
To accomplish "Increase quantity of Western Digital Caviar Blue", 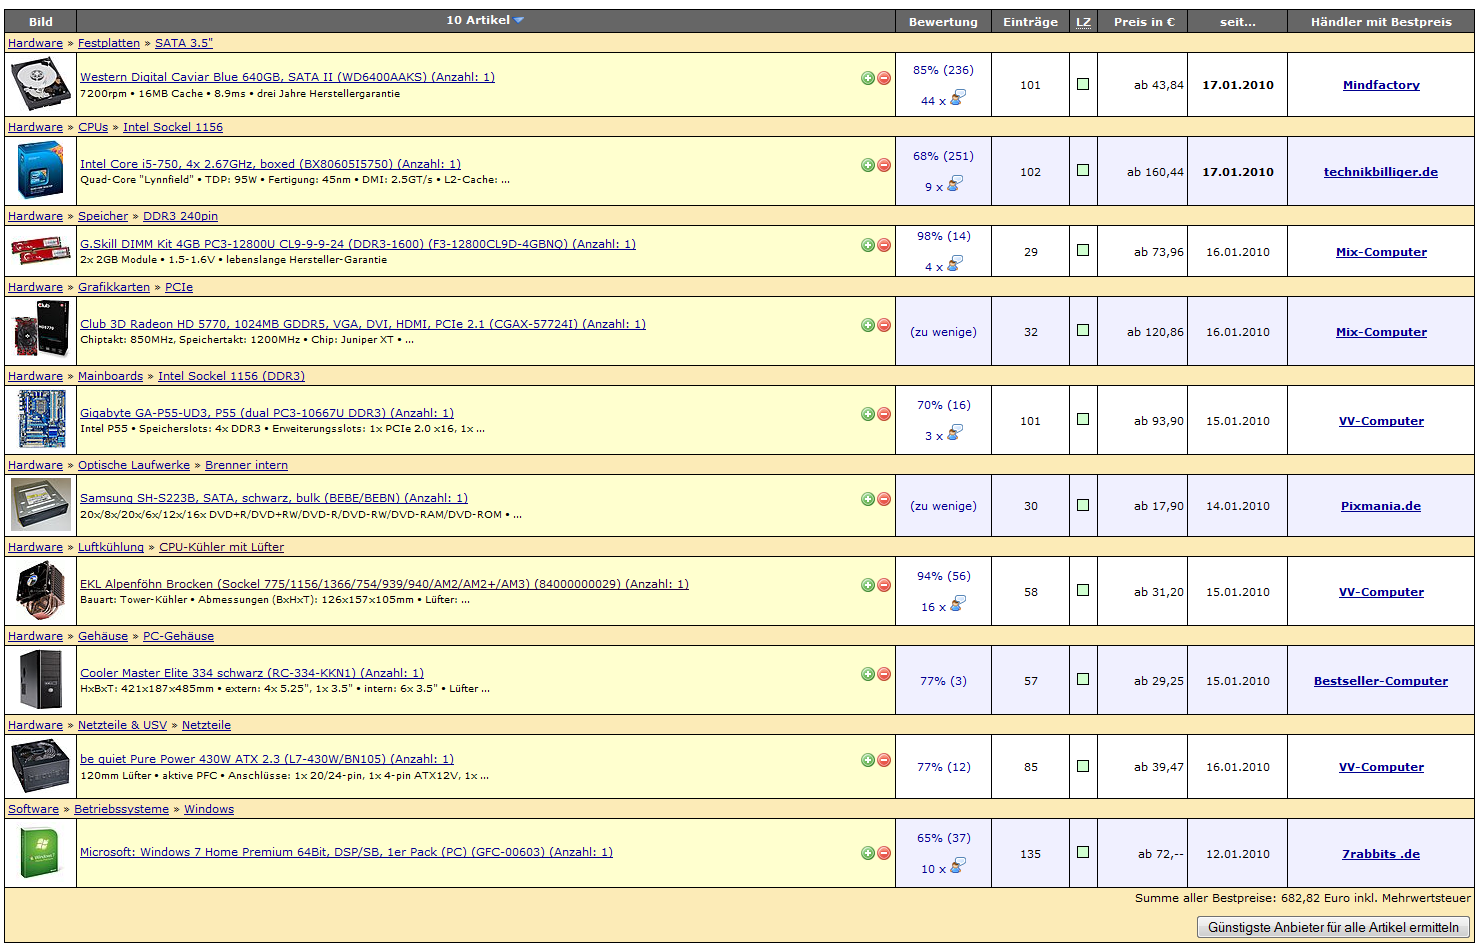I will [x=868, y=78].
